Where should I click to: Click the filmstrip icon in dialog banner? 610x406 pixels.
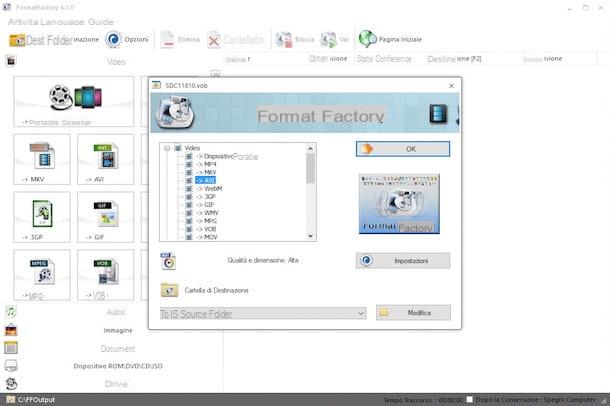438,114
